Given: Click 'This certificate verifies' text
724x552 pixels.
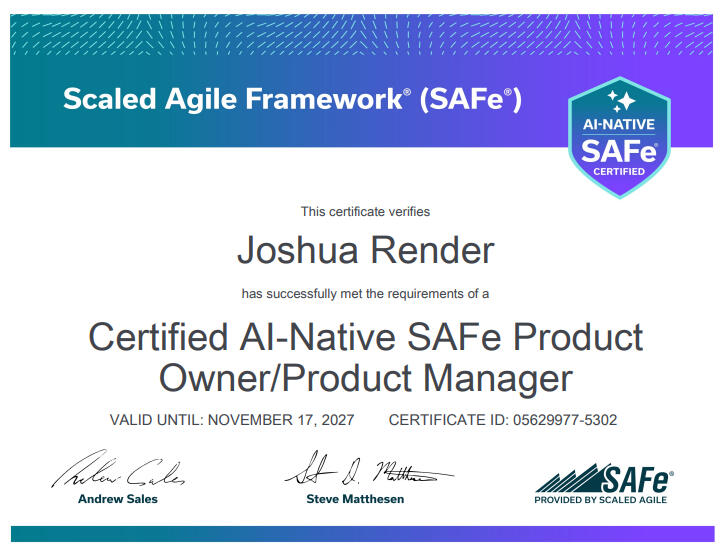Looking at the screenshot, I should pos(365,212).
